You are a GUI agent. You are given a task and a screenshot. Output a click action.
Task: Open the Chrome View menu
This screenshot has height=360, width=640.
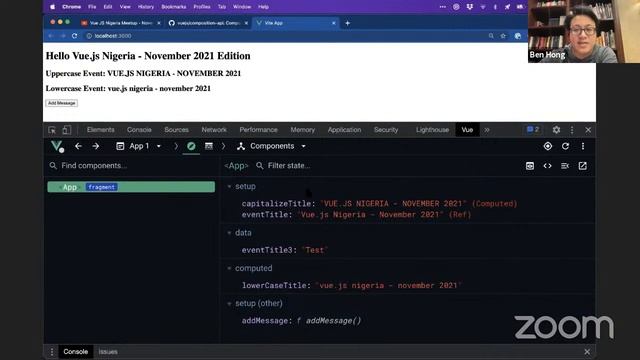pos(125,7)
